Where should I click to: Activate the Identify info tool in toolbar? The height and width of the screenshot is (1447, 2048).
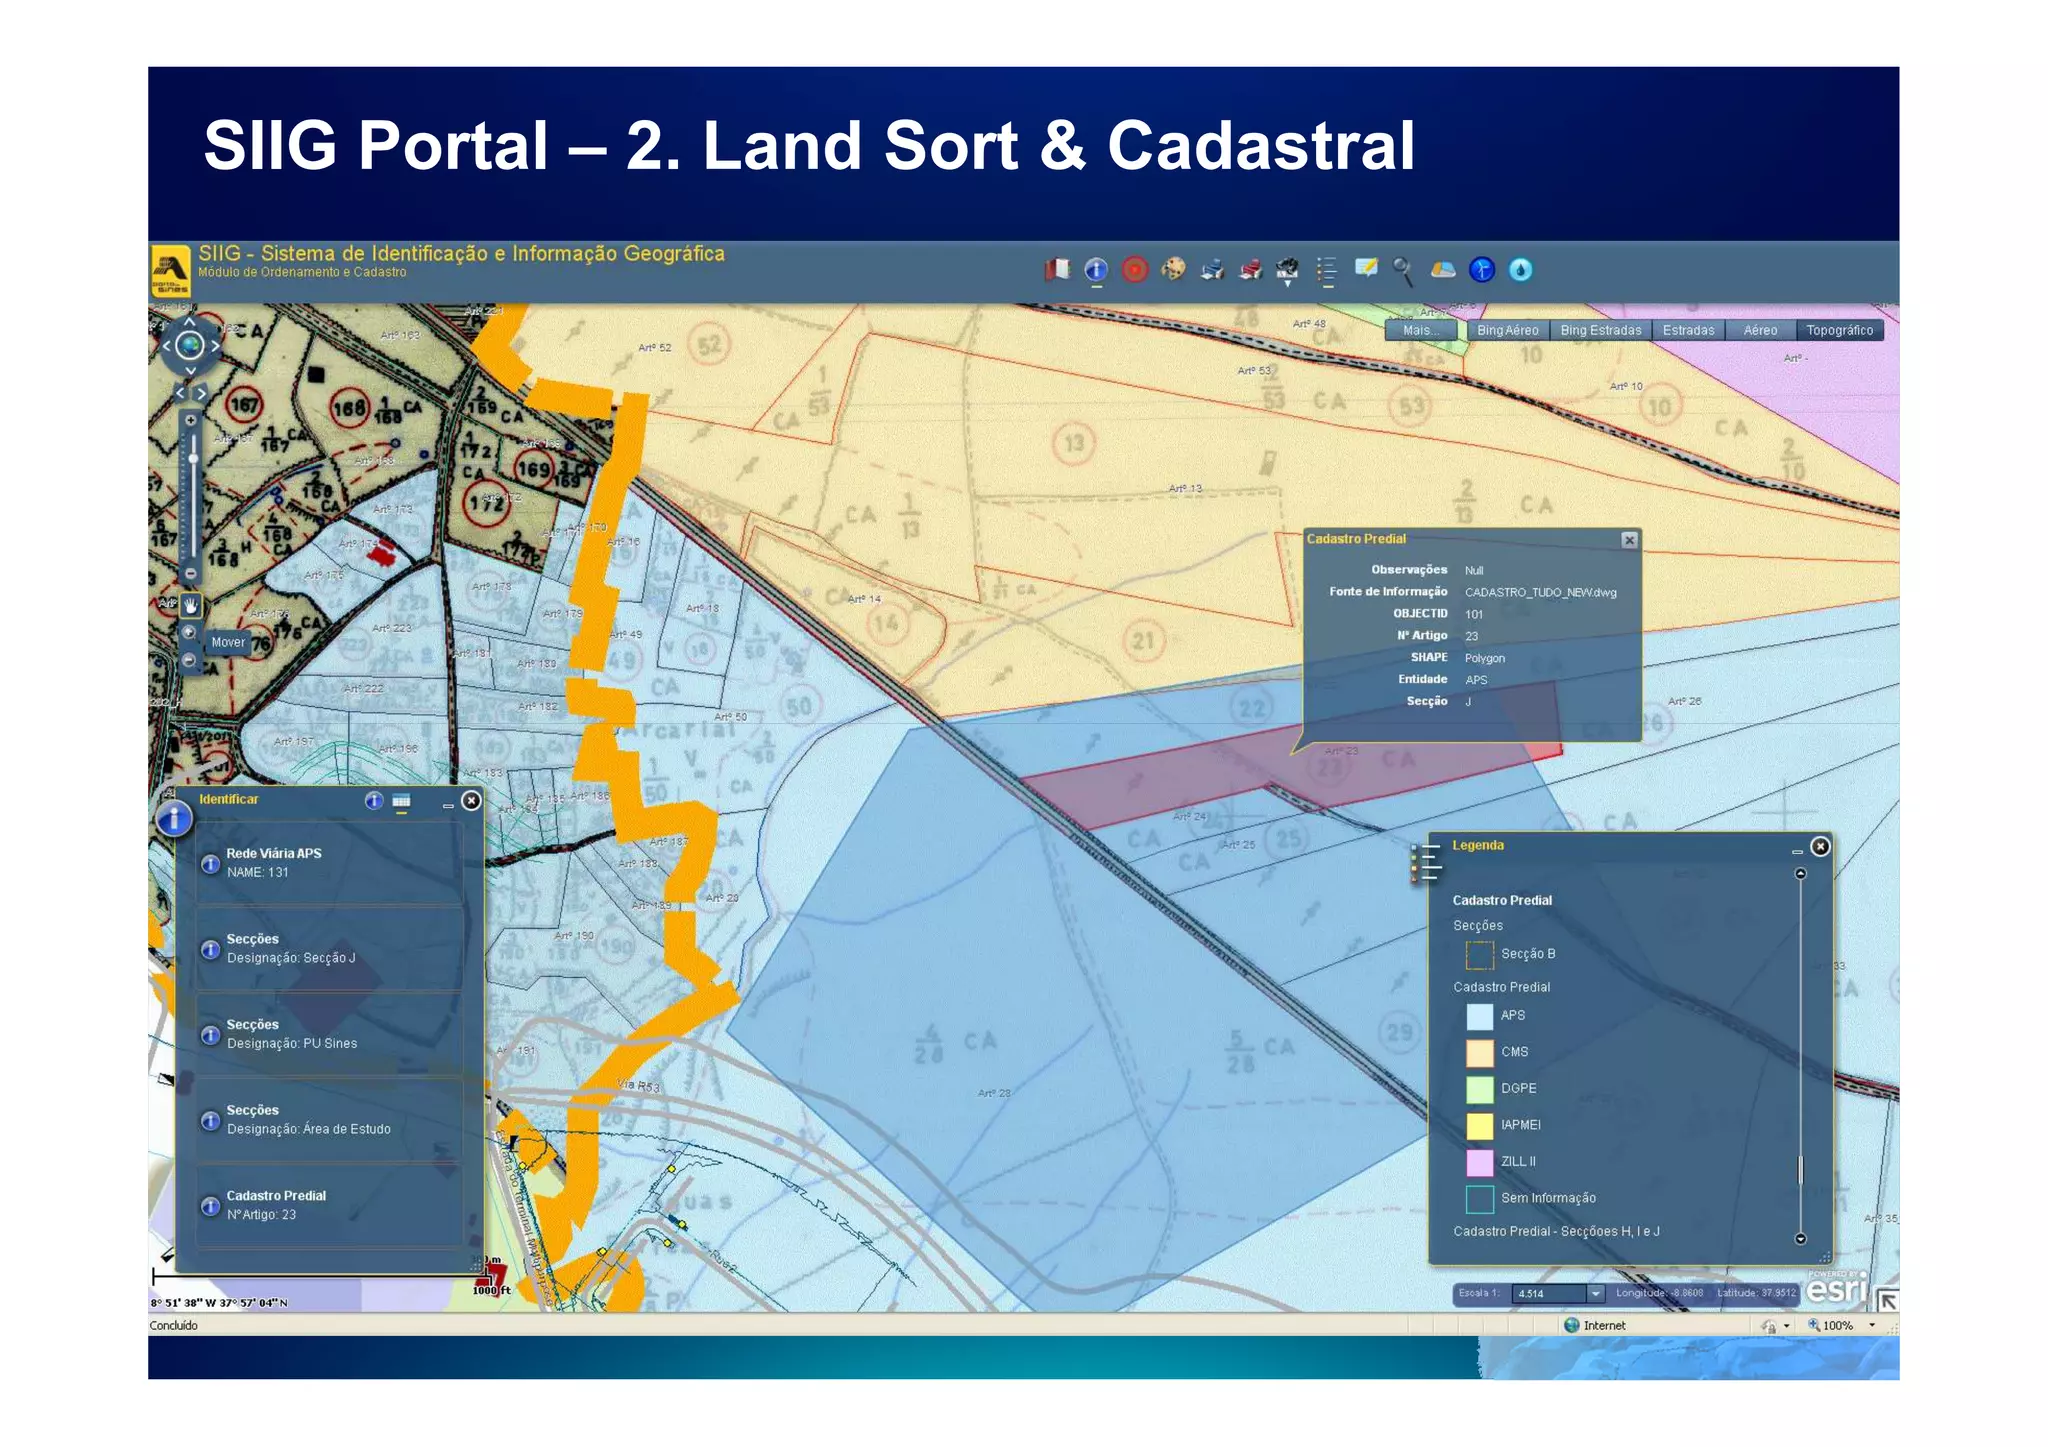coord(1096,270)
